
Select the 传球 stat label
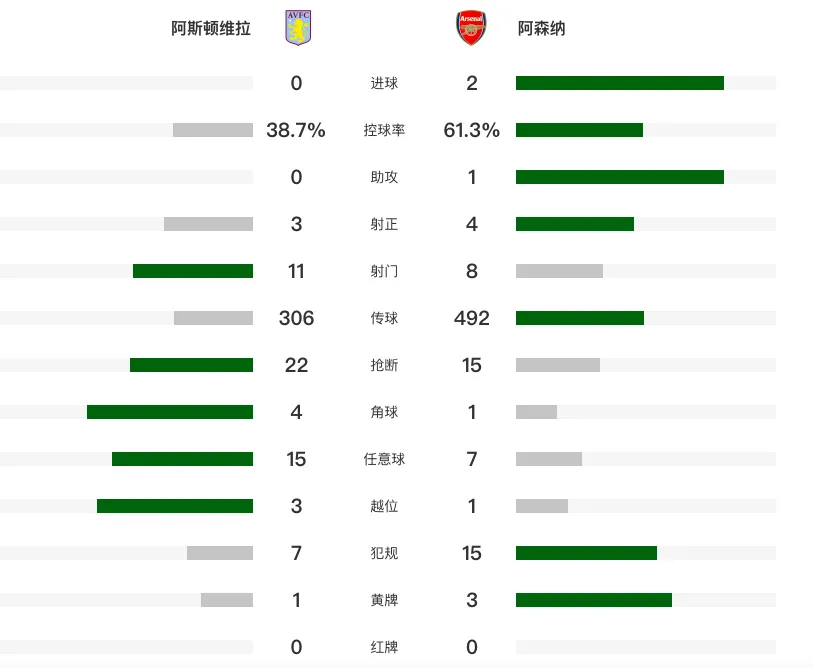[384, 318]
